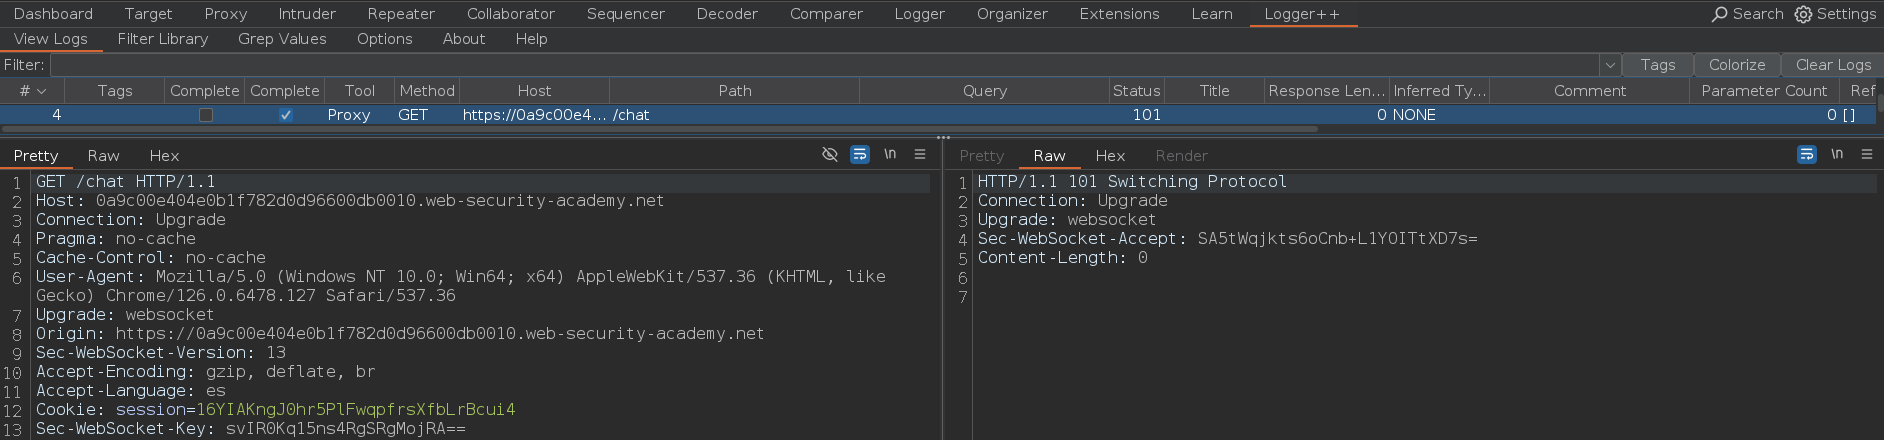Toggle hide non-printable eye icon in request panel
1884x440 pixels.
click(829, 154)
